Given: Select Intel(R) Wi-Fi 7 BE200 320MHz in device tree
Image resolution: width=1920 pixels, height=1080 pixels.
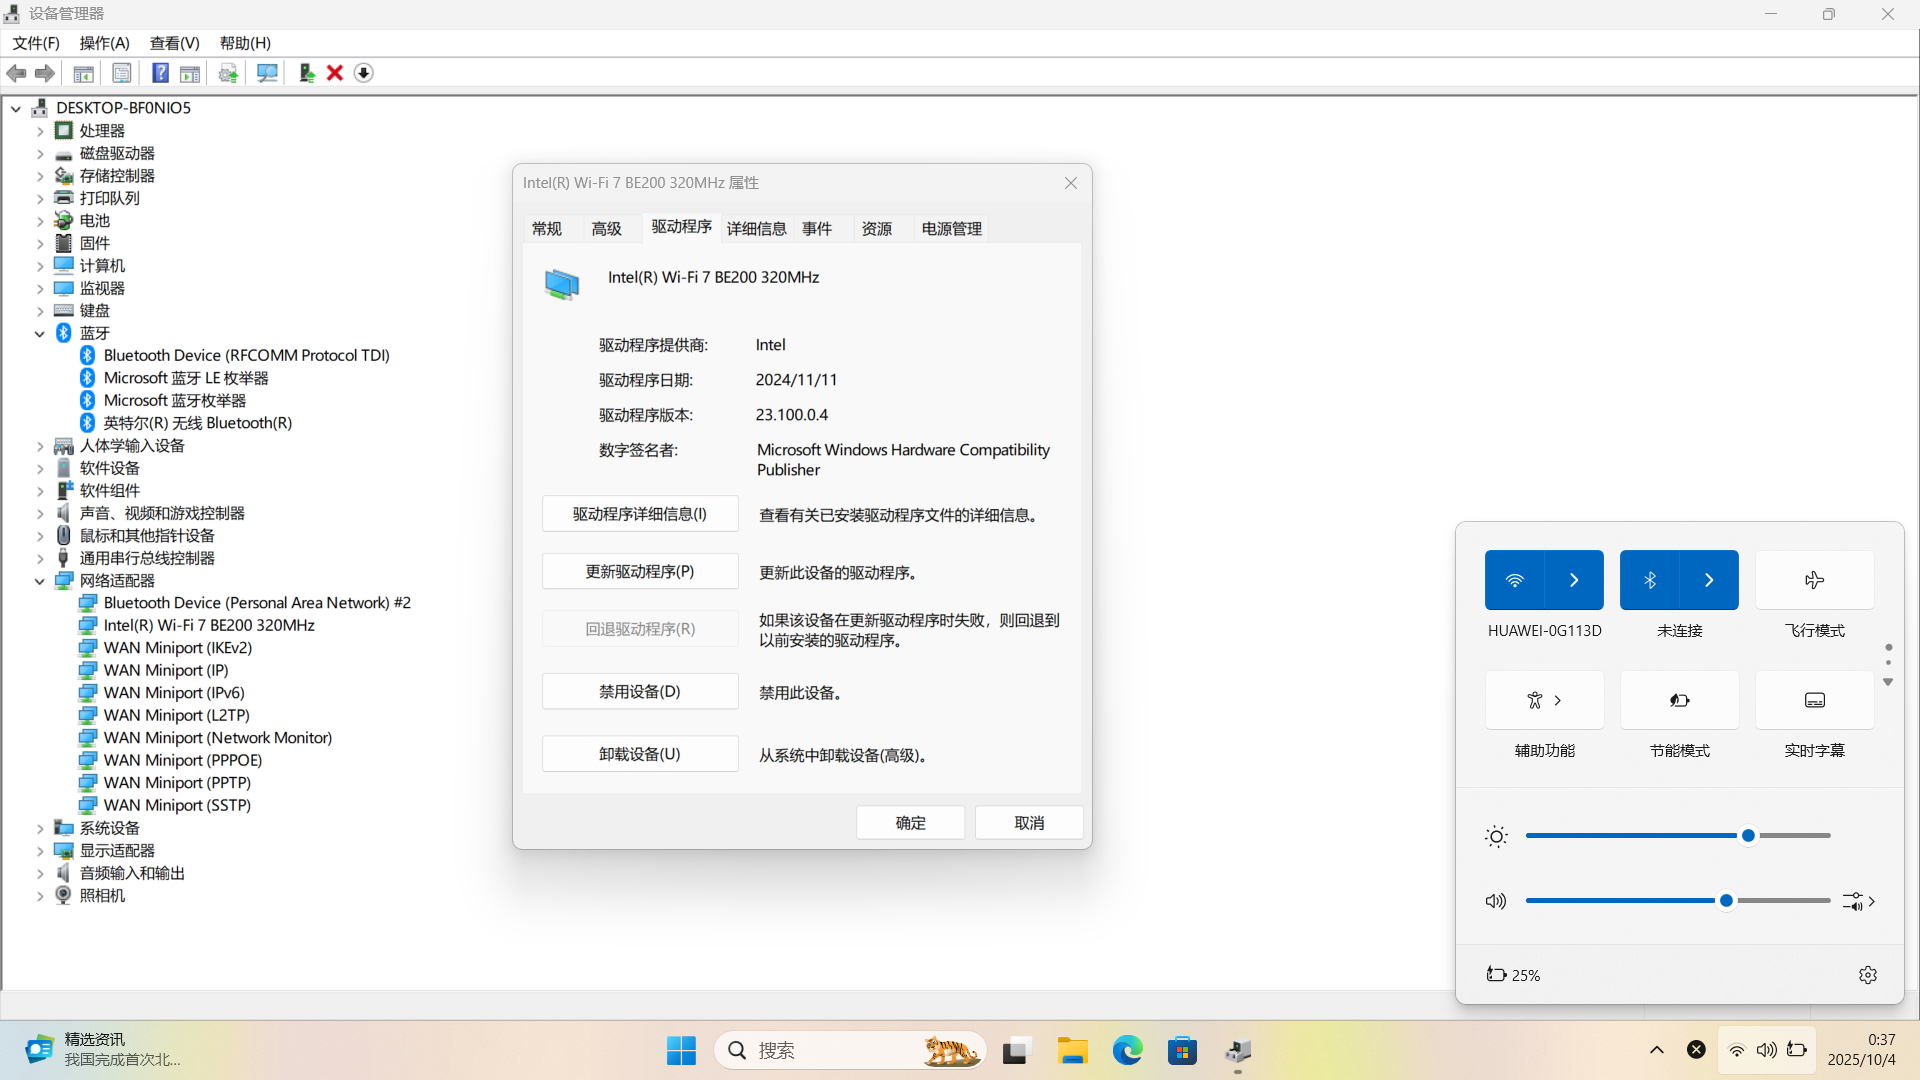Looking at the screenshot, I should 209,626.
